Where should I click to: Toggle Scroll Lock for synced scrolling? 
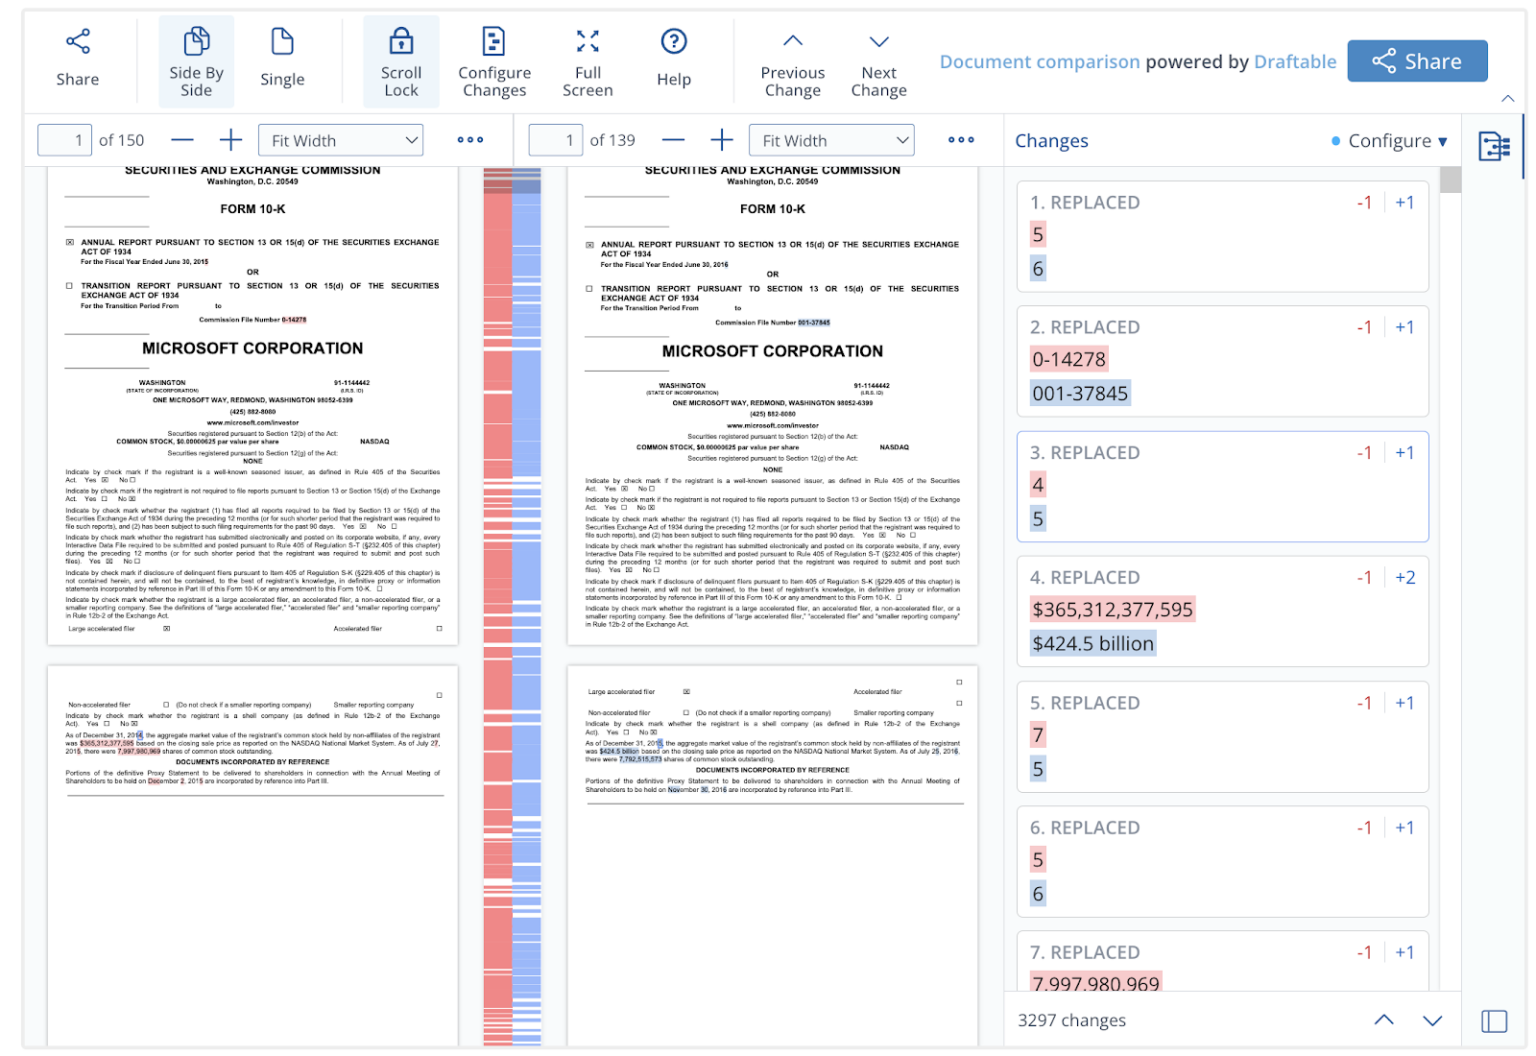[400, 60]
